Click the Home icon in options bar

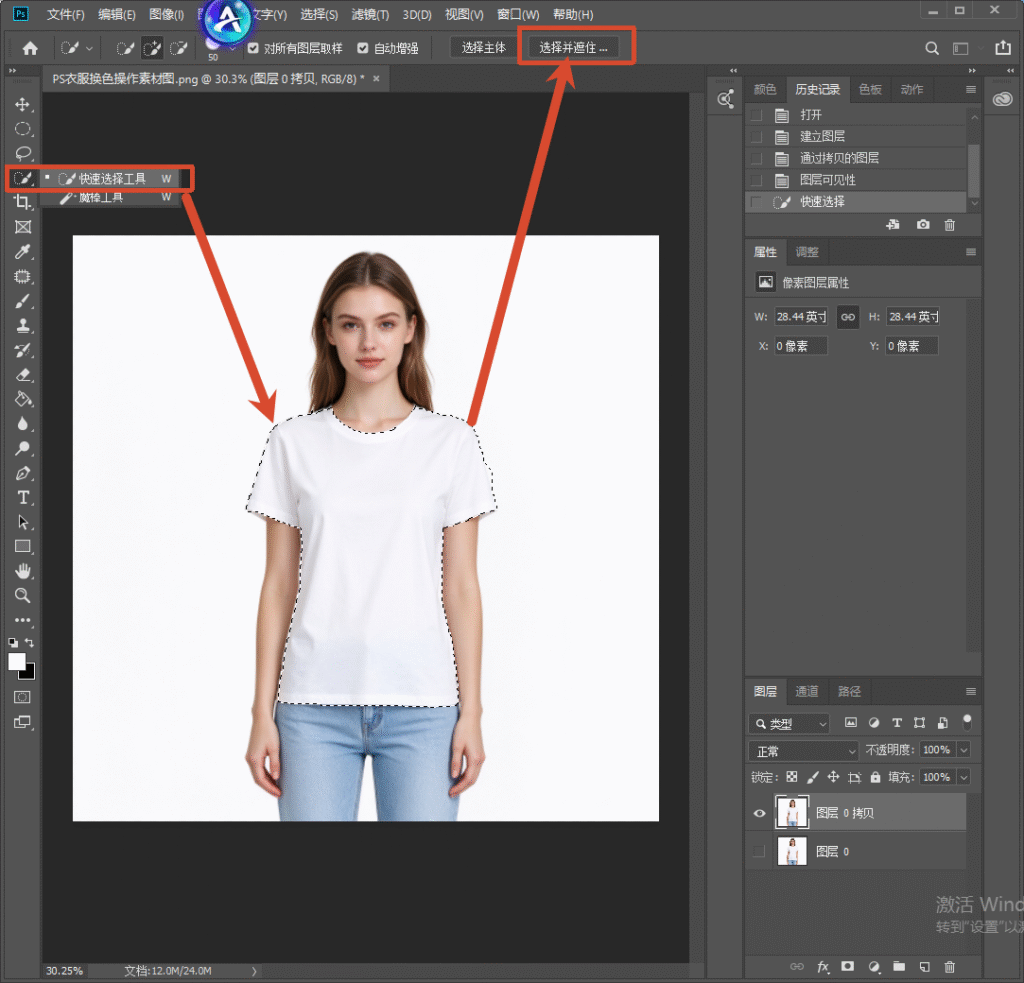pyautogui.click(x=30, y=48)
